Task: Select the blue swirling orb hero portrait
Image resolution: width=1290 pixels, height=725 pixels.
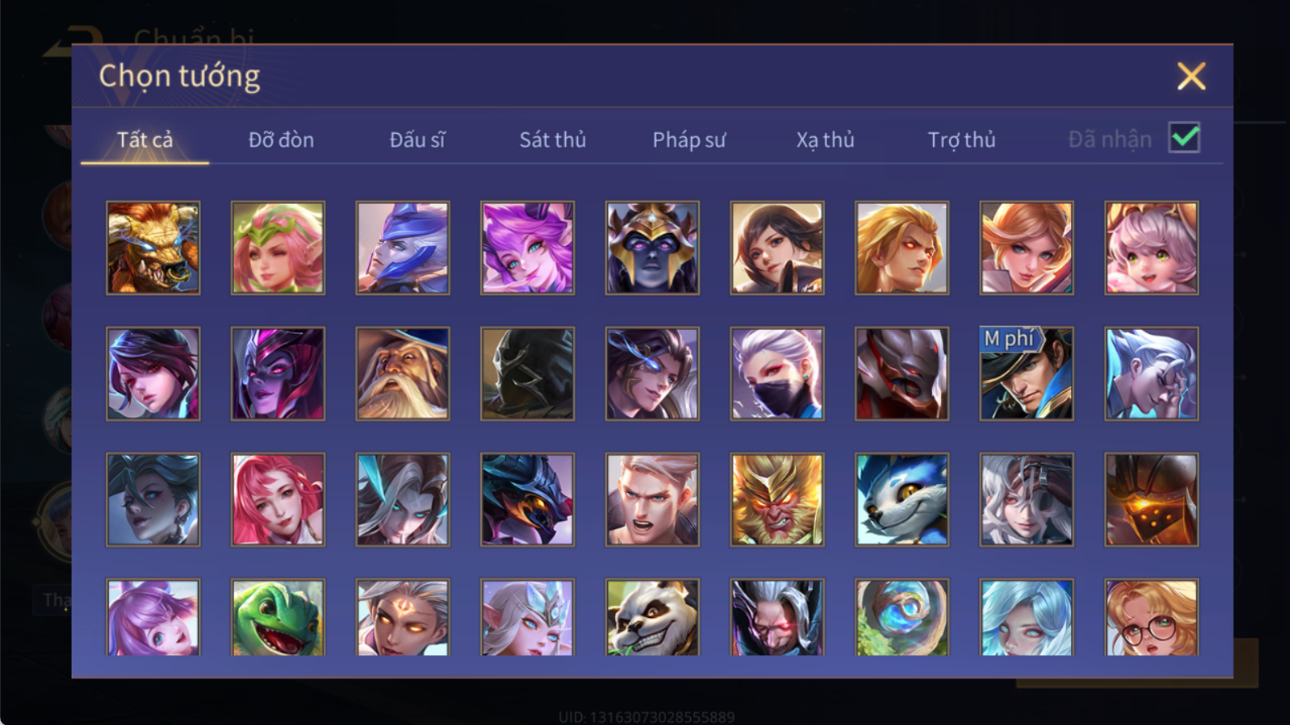Action: click(902, 617)
